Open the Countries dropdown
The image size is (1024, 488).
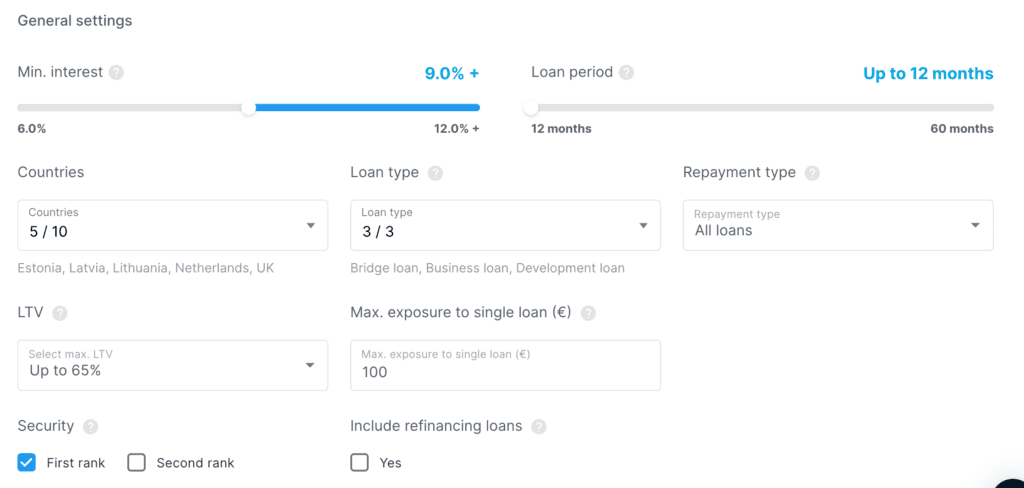point(172,225)
